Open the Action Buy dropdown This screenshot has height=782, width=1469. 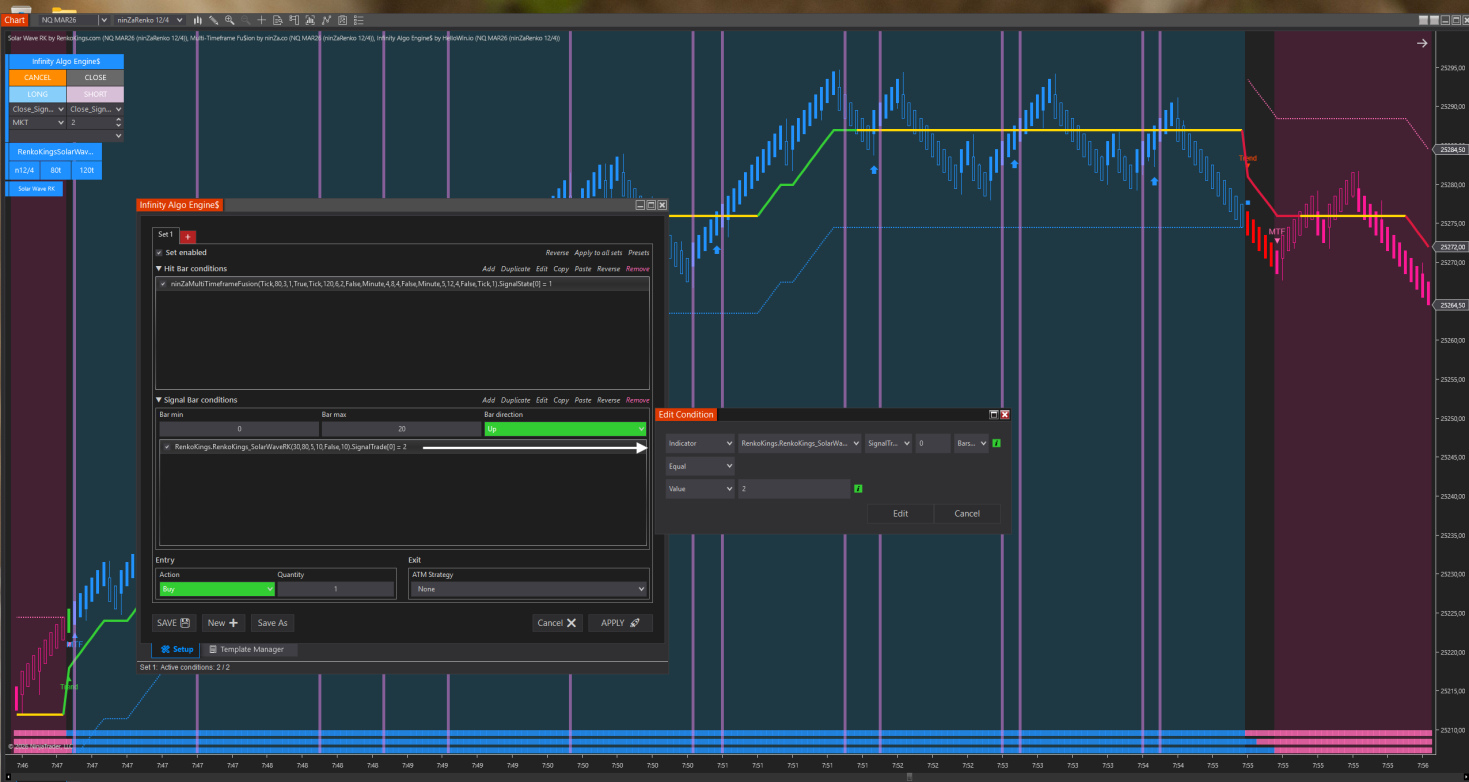[216, 589]
